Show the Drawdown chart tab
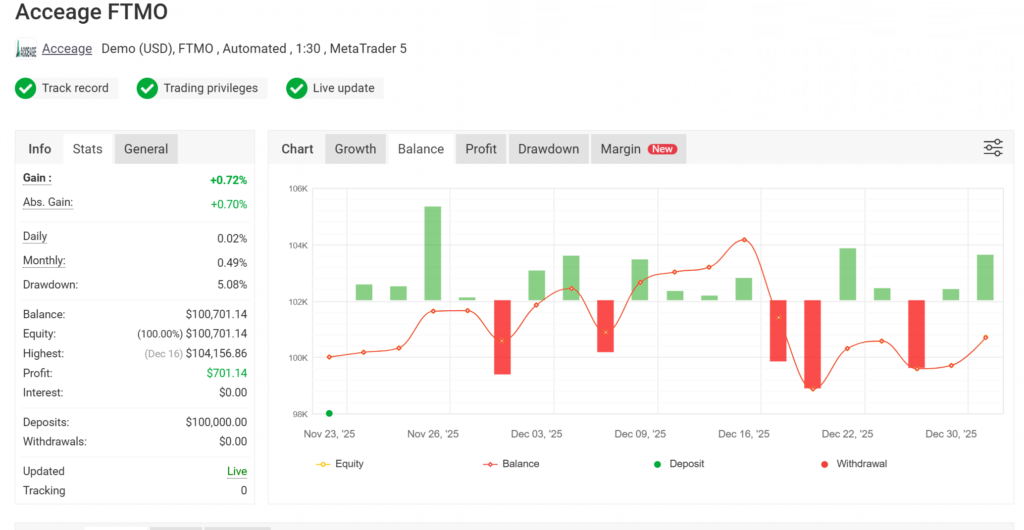 [x=548, y=149]
